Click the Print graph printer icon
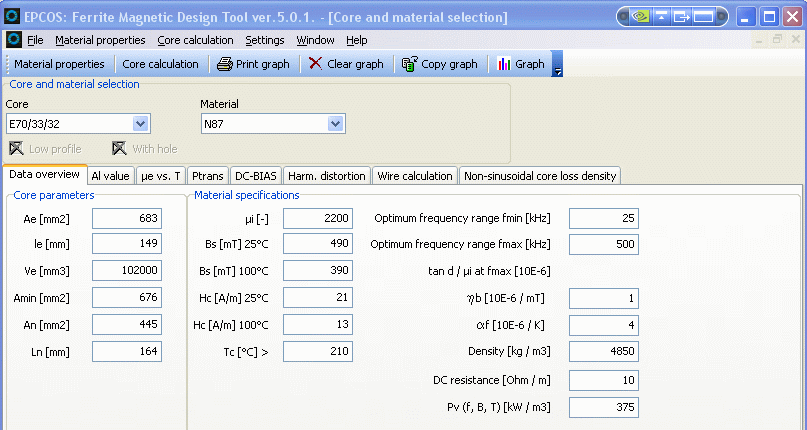The image size is (807, 430). click(225, 64)
